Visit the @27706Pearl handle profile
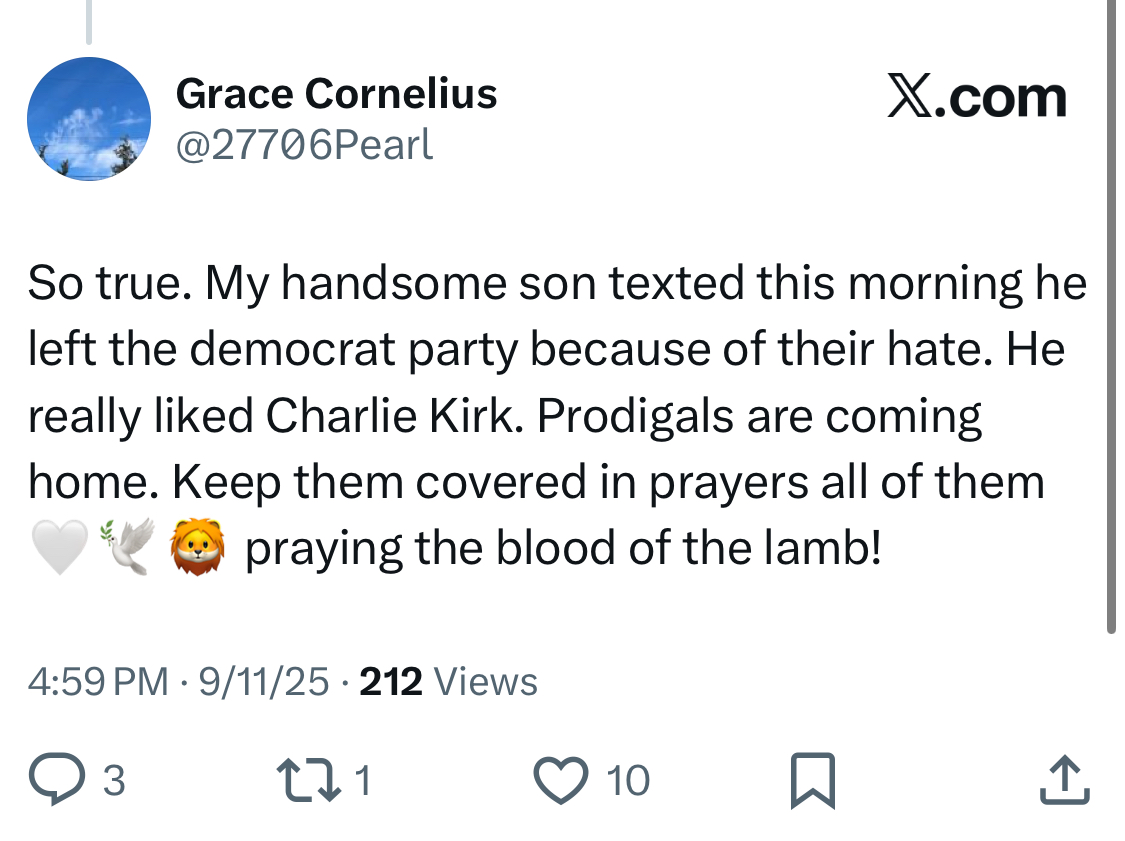The width and height of the screenshot is (1125, 841). click(304, 145)
